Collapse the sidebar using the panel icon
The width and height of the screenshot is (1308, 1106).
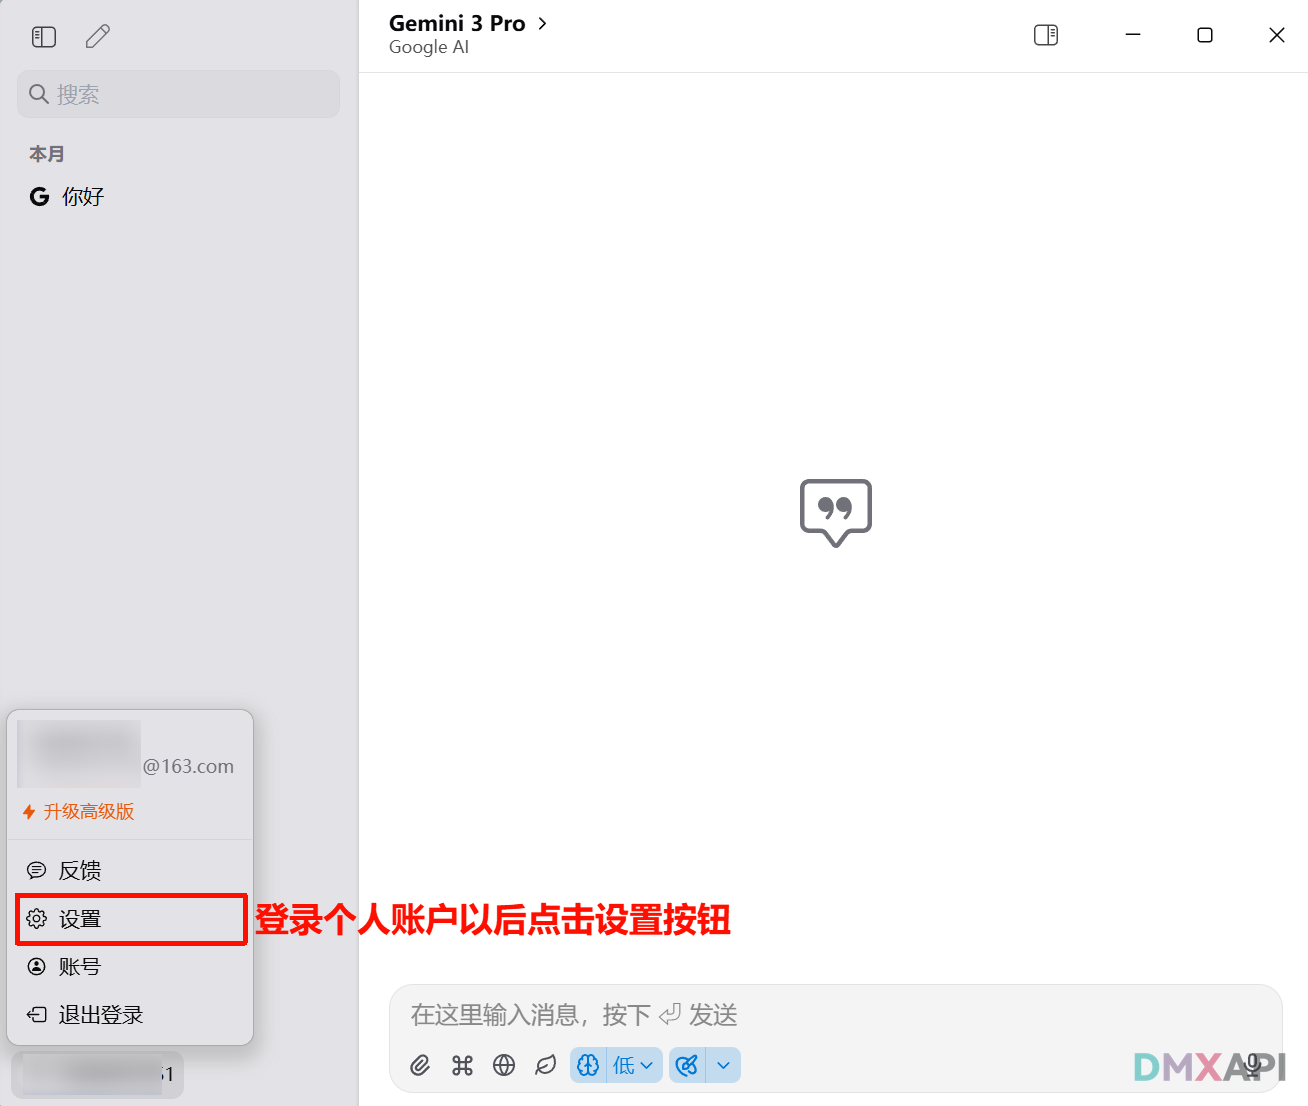coord(43,36)
